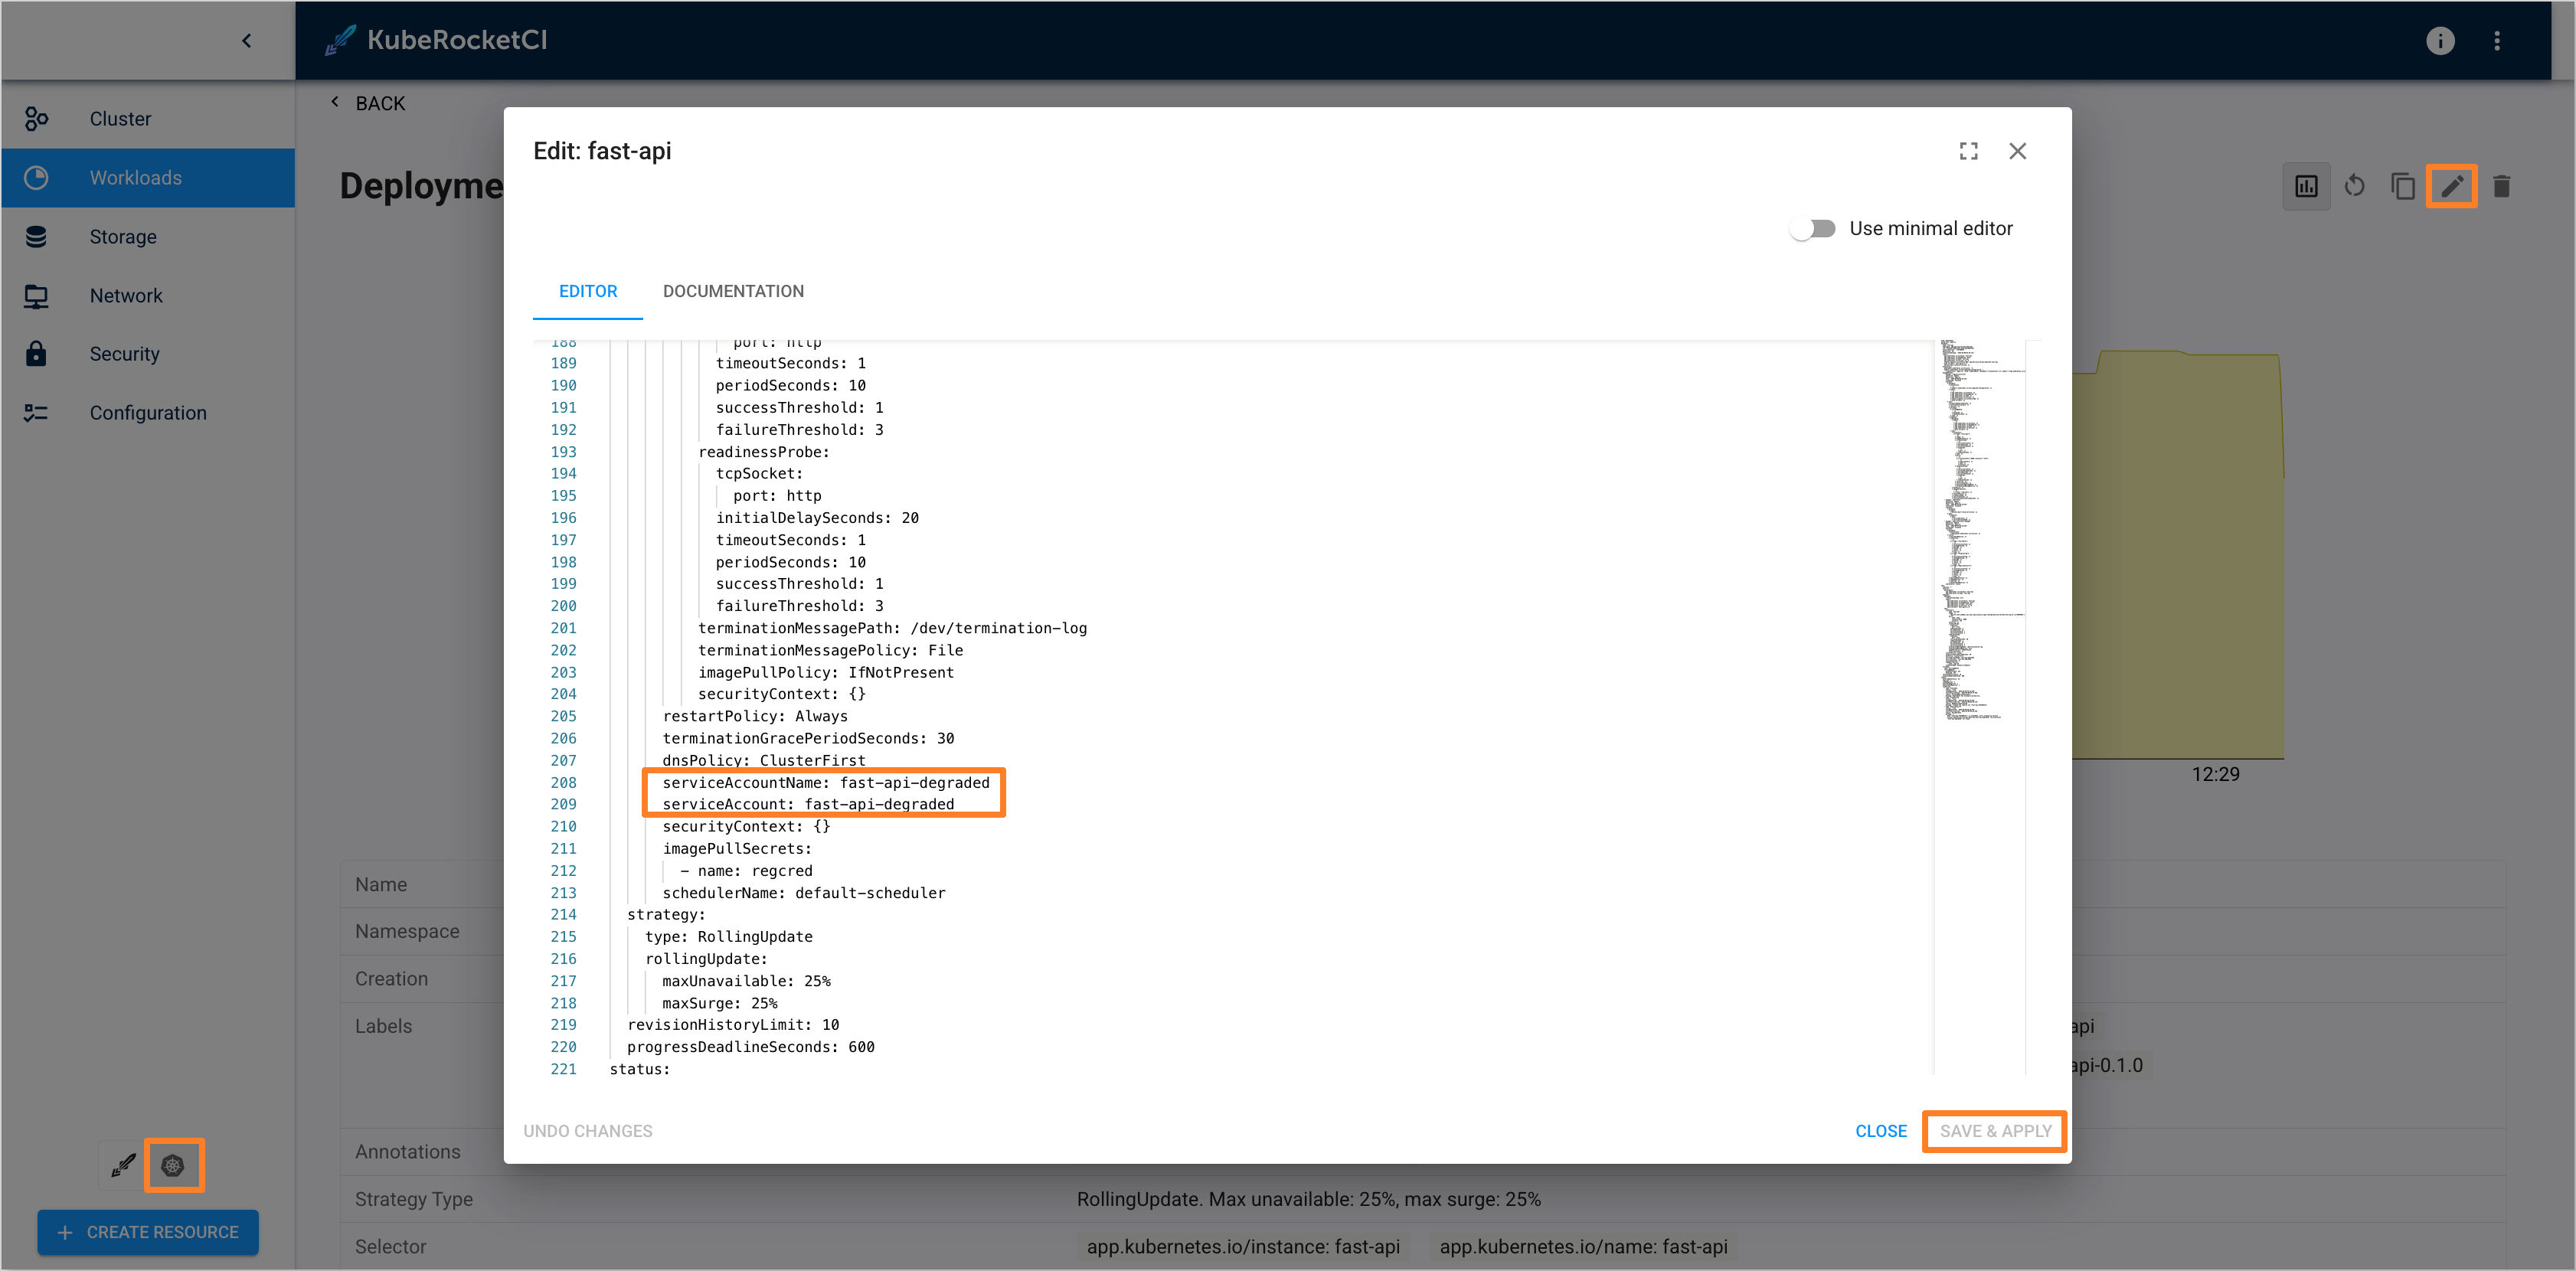Click the SAVE & APPLY button

1994,1131
